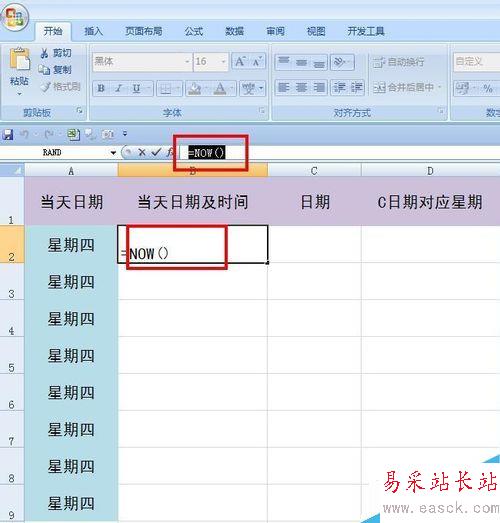The image size is (500, 523).
Task: Copy selection with 复制
Action: 55,70
